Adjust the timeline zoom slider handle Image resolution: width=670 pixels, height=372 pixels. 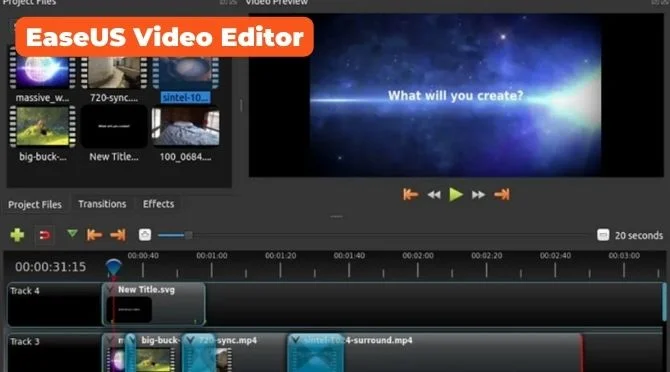pos(188,235)
